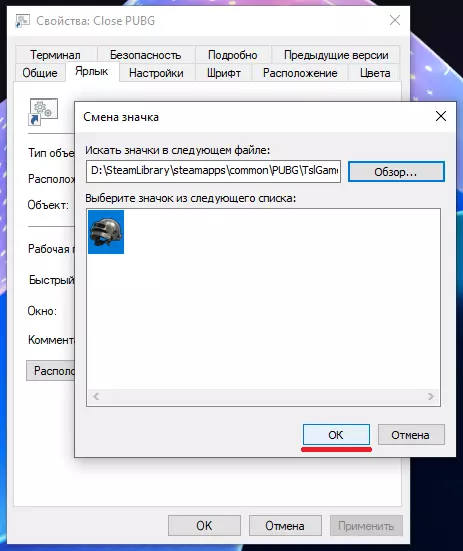Click Отмена in the icon change dialog

point(411,435)
